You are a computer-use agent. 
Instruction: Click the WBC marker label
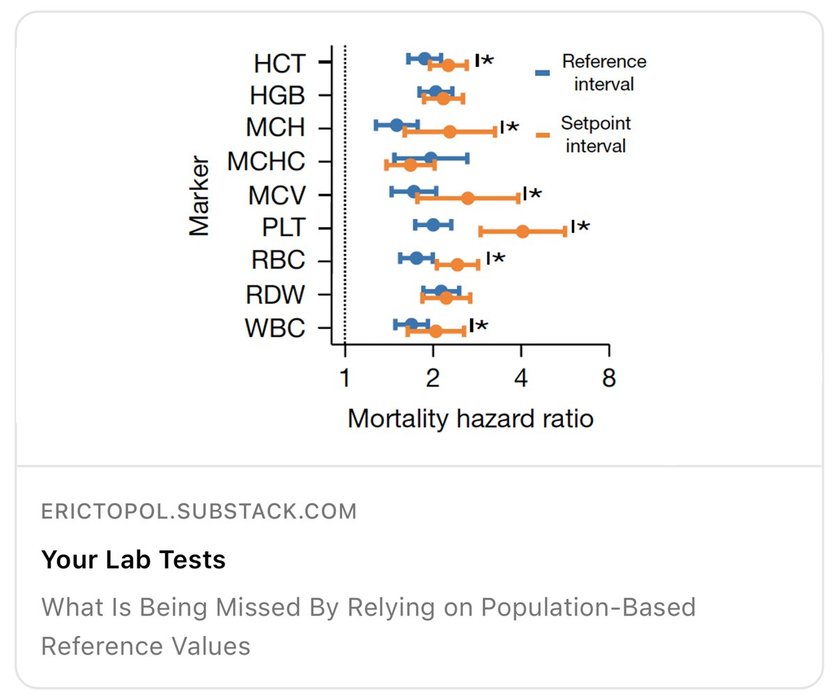[x=276, y=328]
